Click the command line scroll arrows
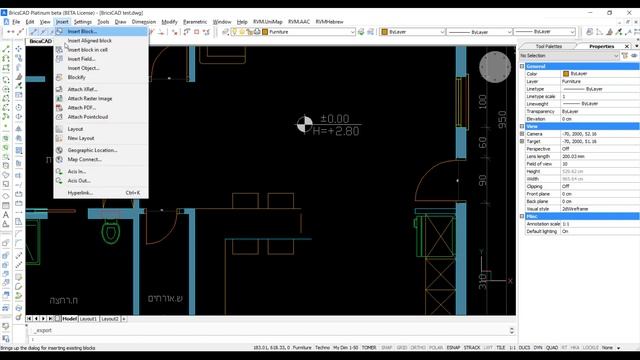This screenshot has width=640, height=360. pyautogui.click(x=511, y=330)
